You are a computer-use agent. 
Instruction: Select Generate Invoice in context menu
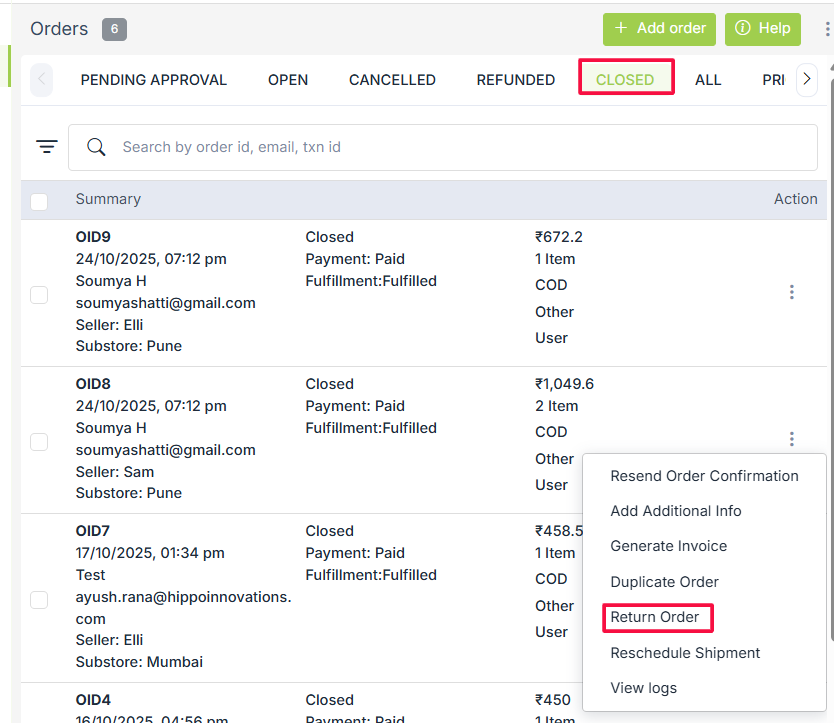coord(668,546)
